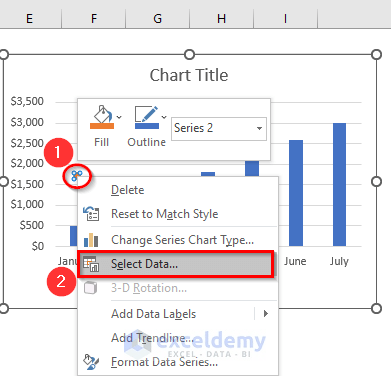The width and height of the screenshot is (391, 376).
Task: Click the Select Data table icon
Action: 91,264
